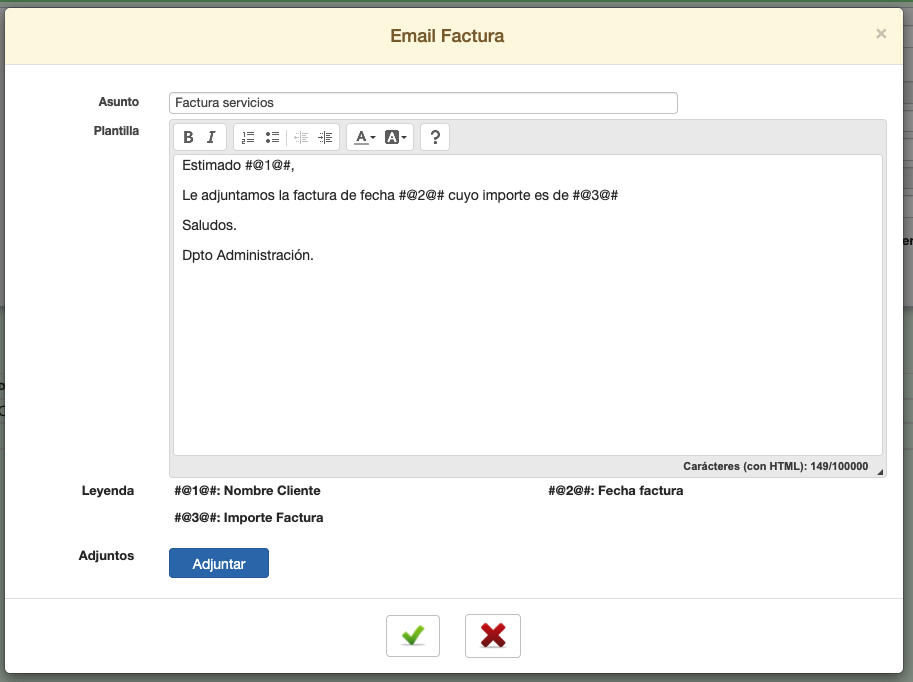Viewport: 913px width, 682px height.
Task: Close the Email Factura dialog
Action: coord(881,34)
